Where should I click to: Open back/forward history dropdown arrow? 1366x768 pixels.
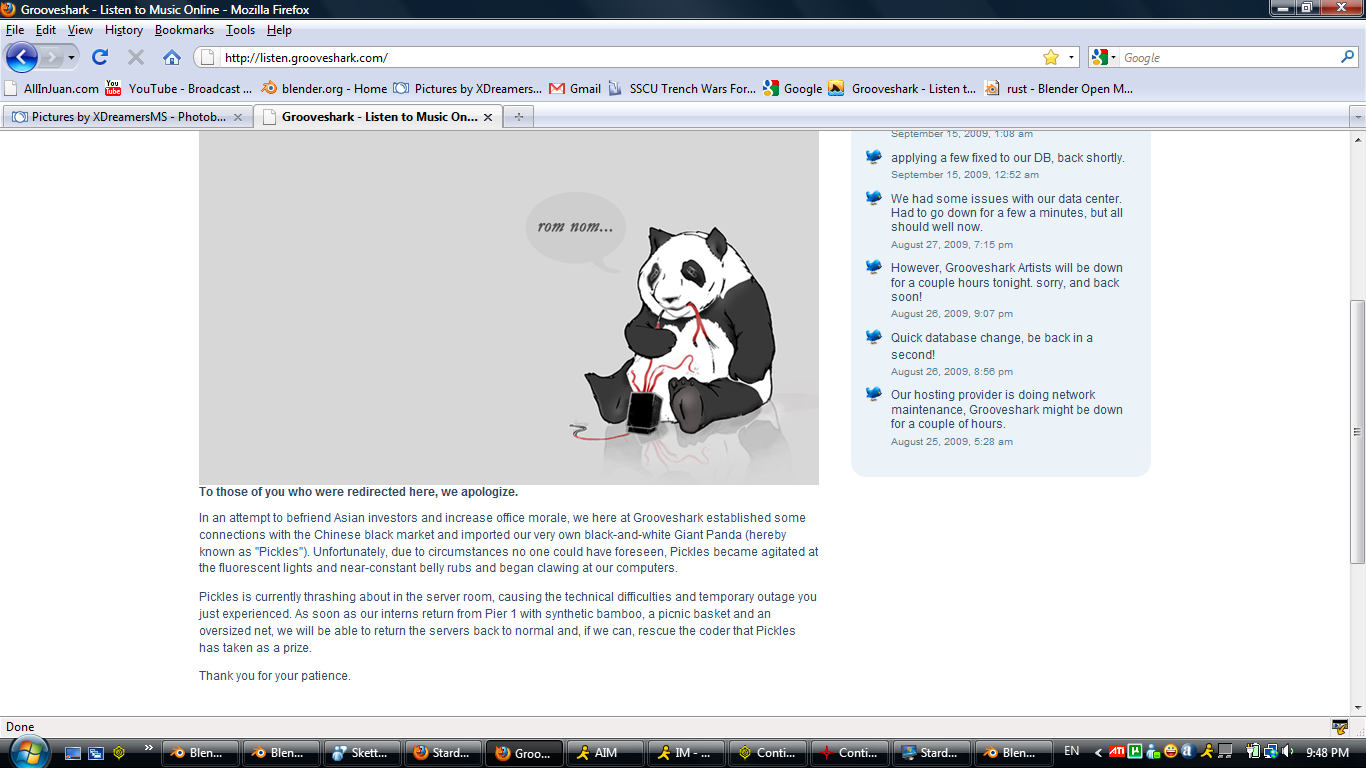[72, 58]
